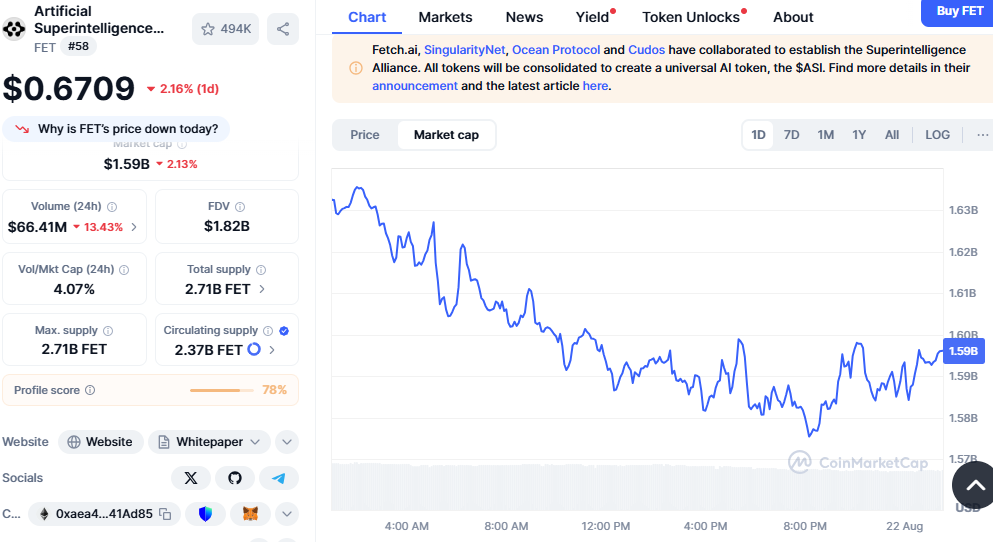
Task: Select the 7D time range
Action: (791, 135)
